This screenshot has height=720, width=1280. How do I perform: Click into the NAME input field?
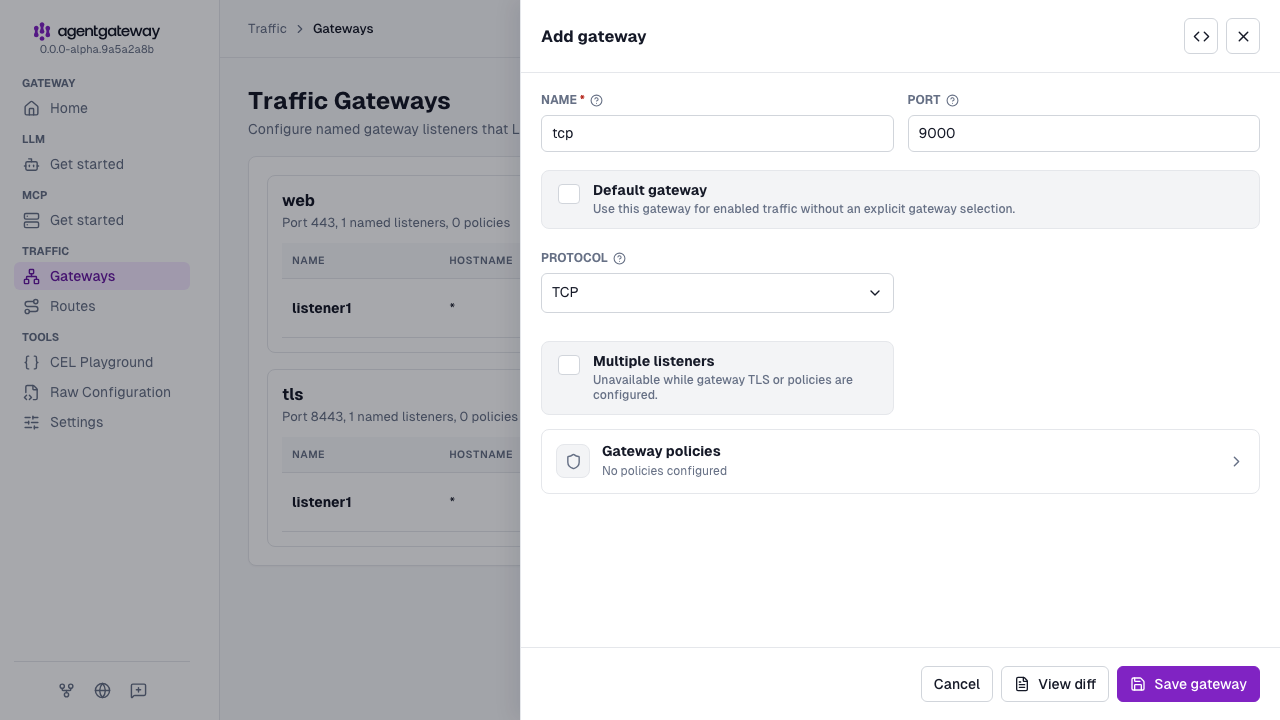pos(717,133)
